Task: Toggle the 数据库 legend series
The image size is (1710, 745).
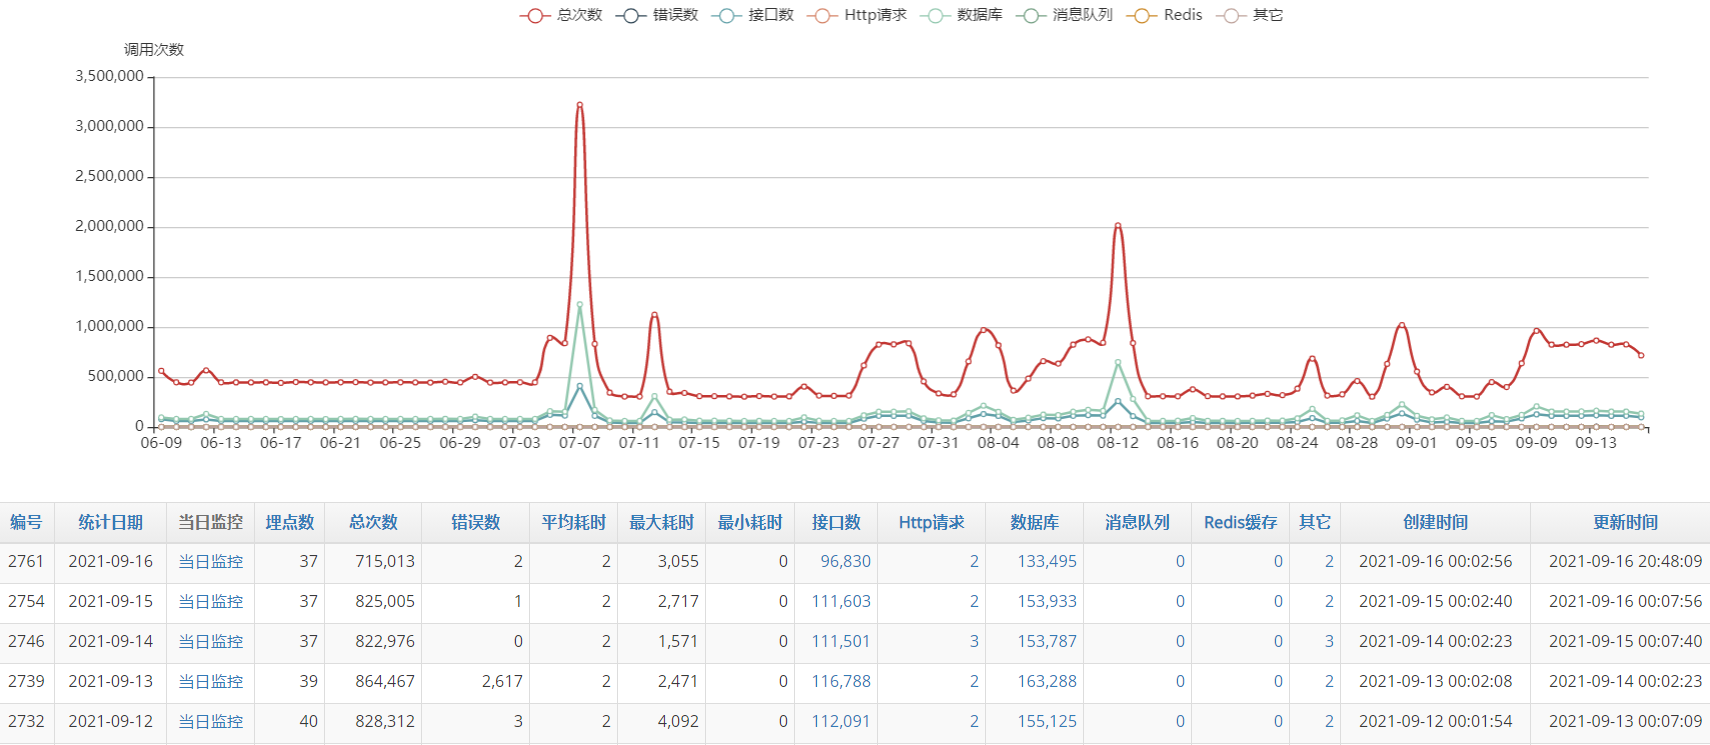Action: (x=961, y=15)
